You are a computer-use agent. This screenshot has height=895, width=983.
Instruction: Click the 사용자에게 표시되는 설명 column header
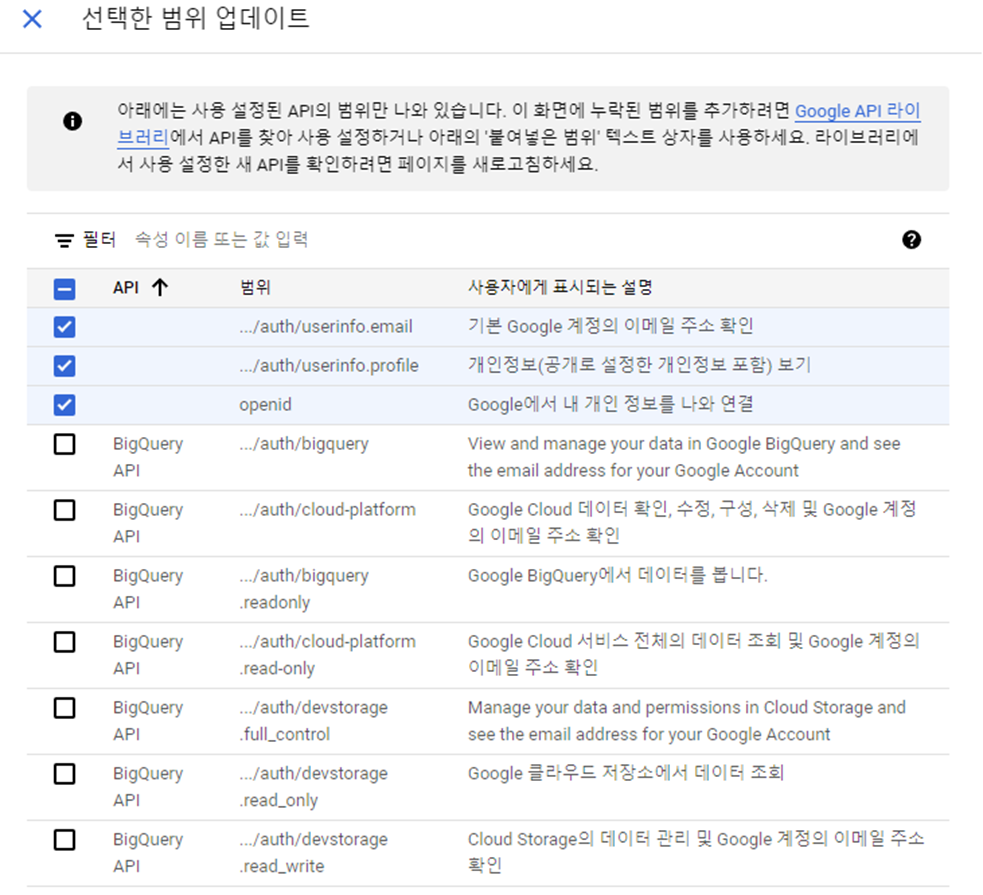coord(560,288)
